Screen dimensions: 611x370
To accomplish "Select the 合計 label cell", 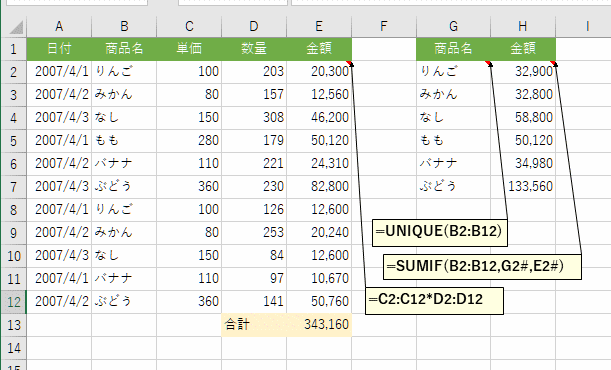I will click(254, 325).
